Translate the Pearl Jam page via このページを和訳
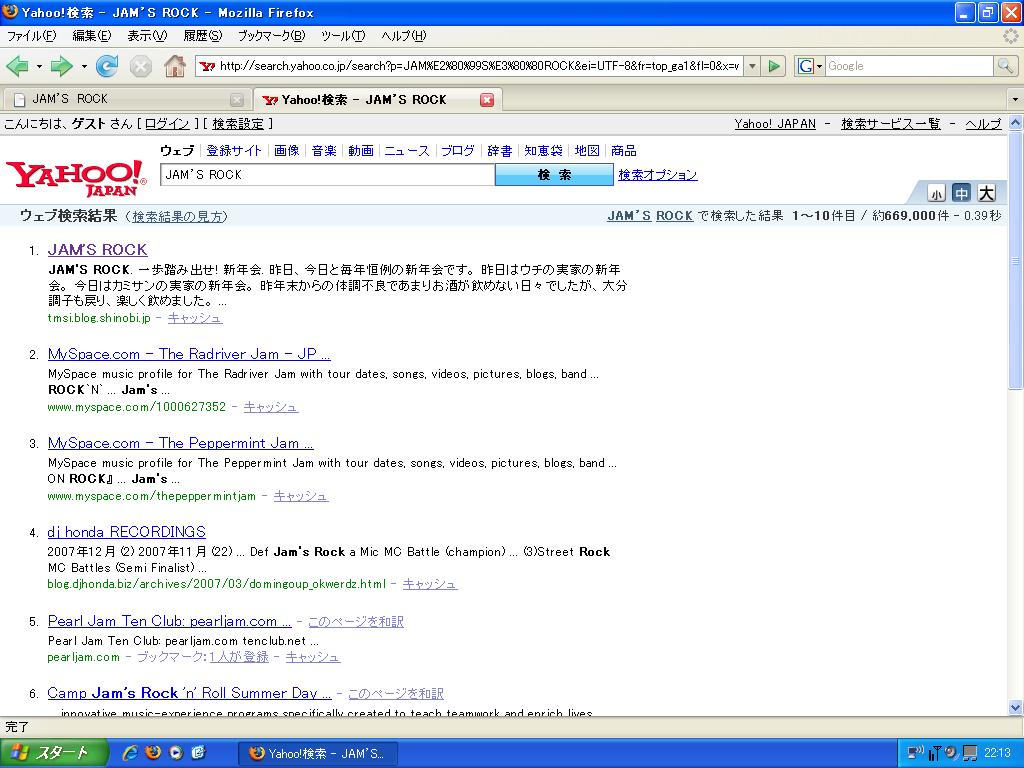The image size is (1024, 768). point(356,622)
